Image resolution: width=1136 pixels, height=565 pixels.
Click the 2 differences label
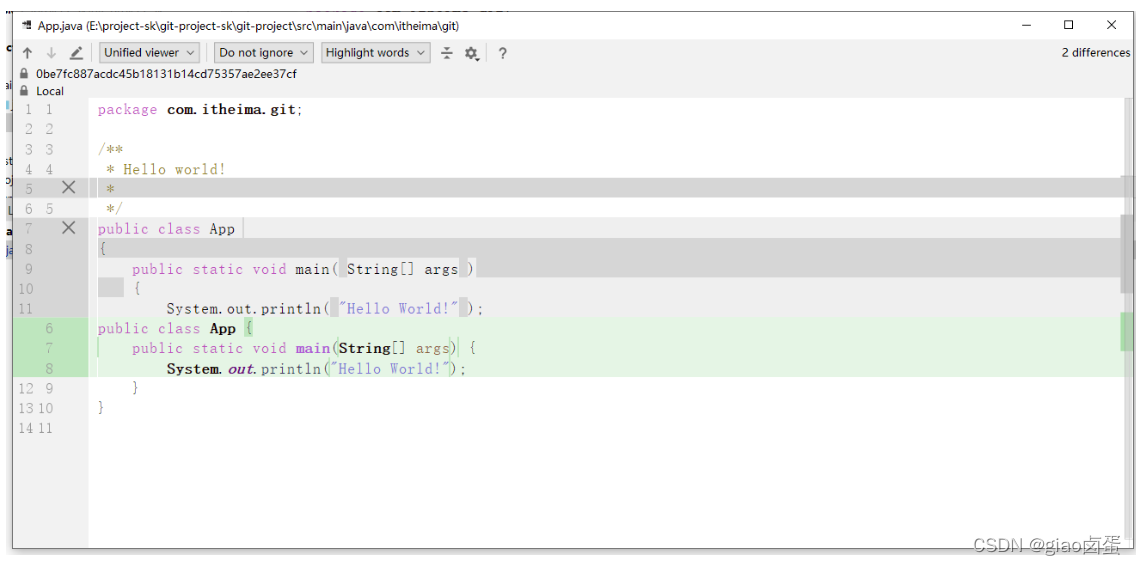pos(1095,52)
